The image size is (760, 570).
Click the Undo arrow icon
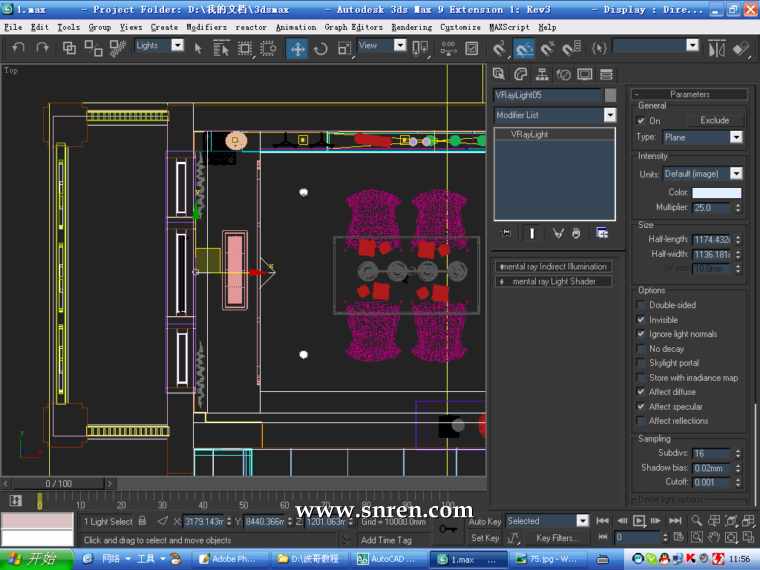coord(18,47)
